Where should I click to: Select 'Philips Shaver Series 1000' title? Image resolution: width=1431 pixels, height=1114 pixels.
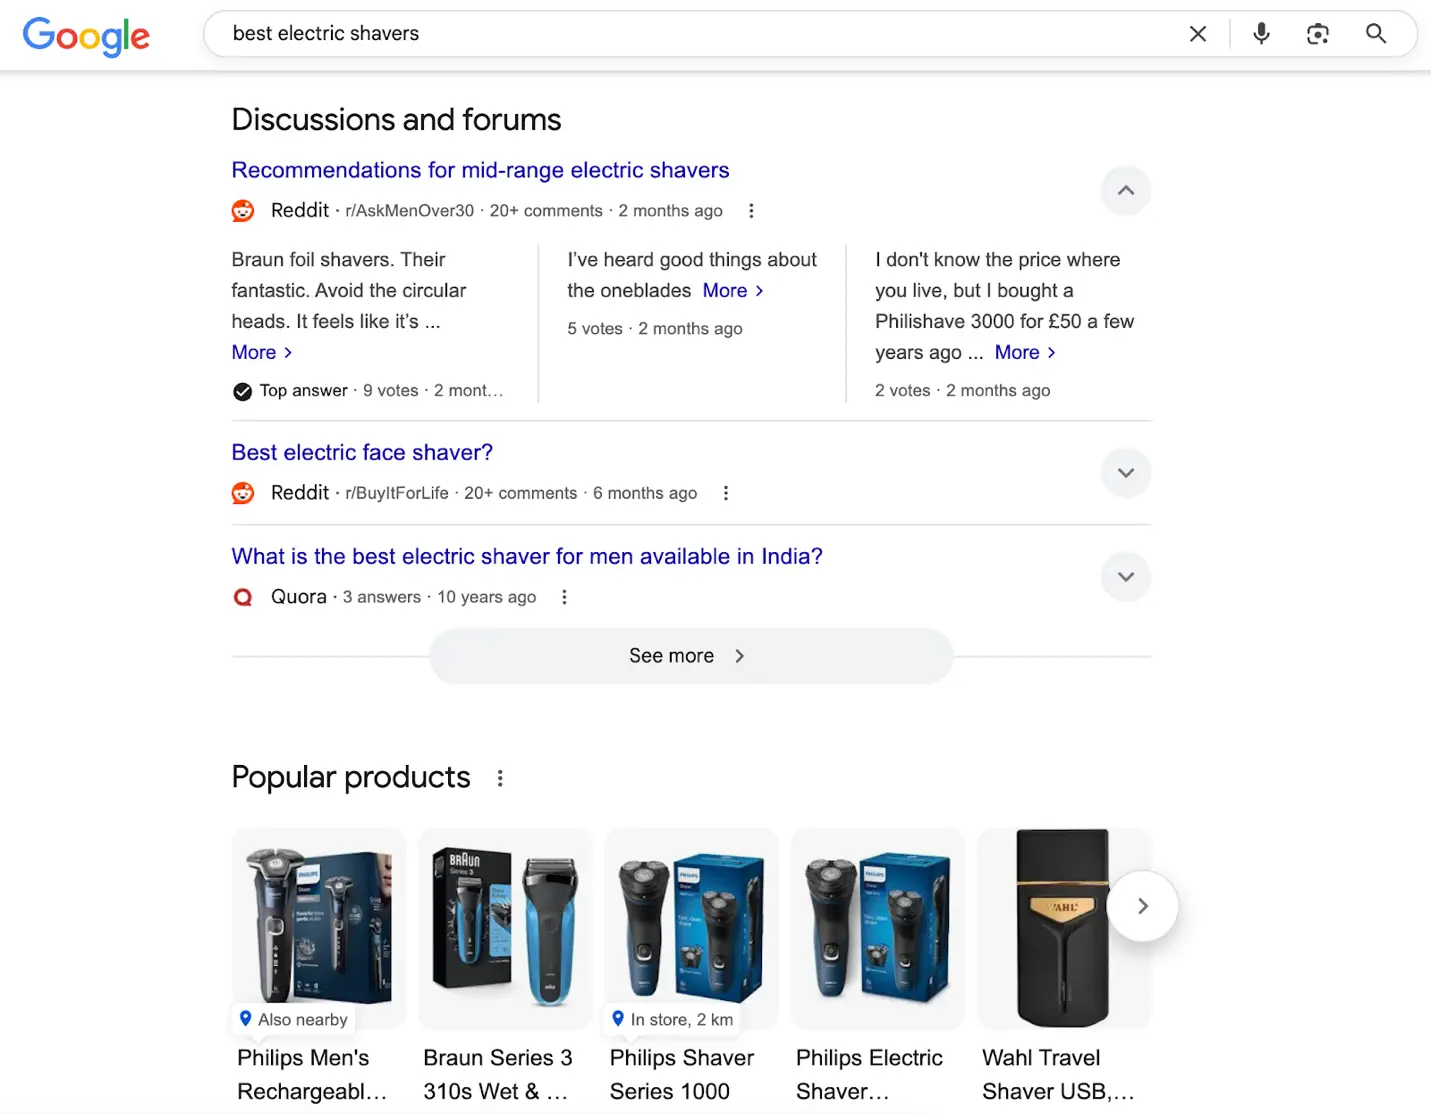coord(682,1075)
